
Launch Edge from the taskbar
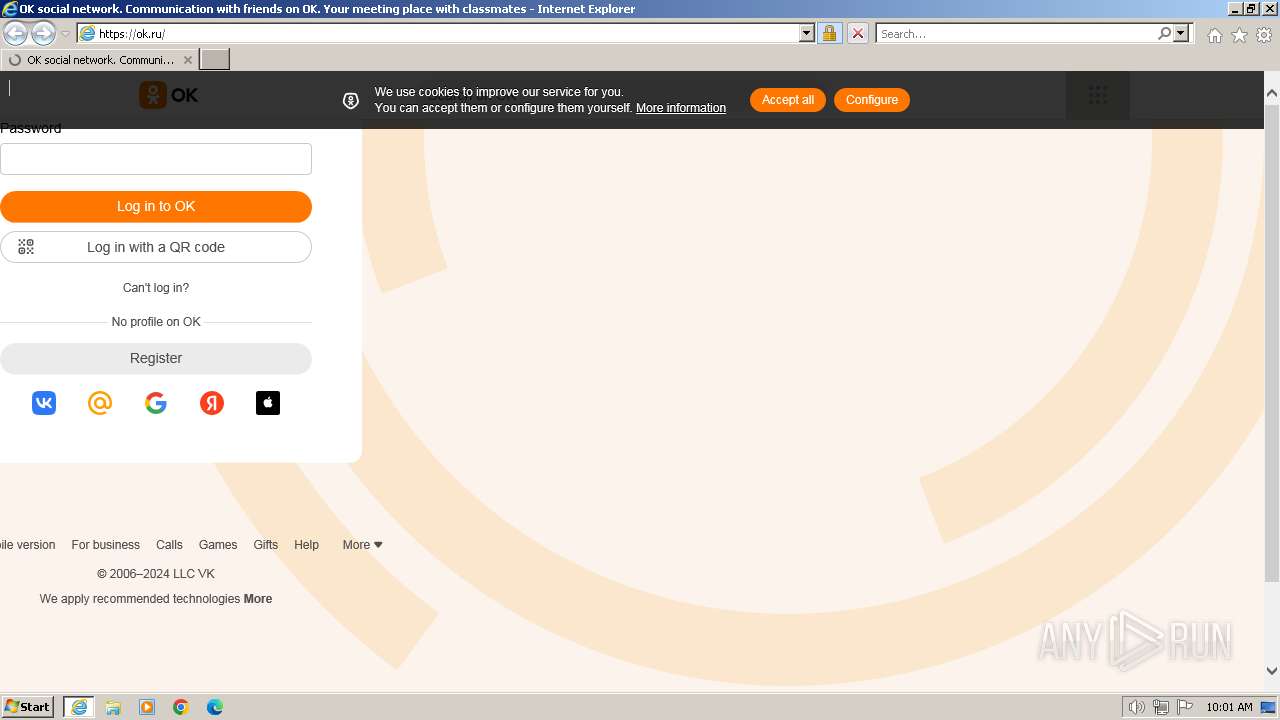pos(215,707)
